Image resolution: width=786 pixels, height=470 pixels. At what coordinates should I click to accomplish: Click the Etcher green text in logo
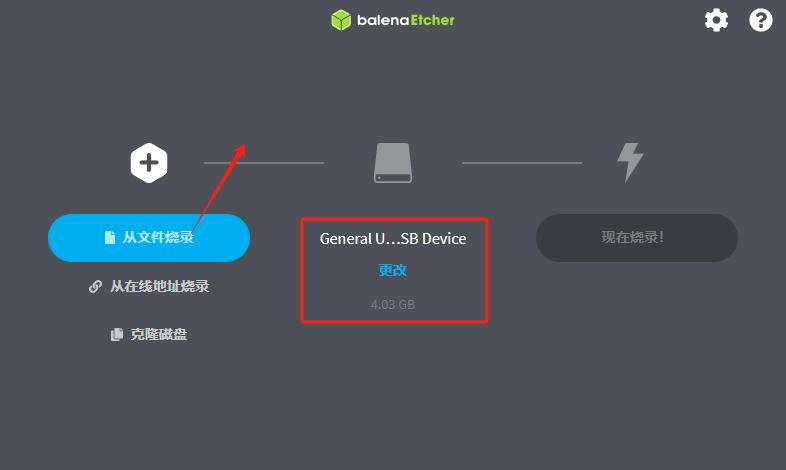point(433,20)
